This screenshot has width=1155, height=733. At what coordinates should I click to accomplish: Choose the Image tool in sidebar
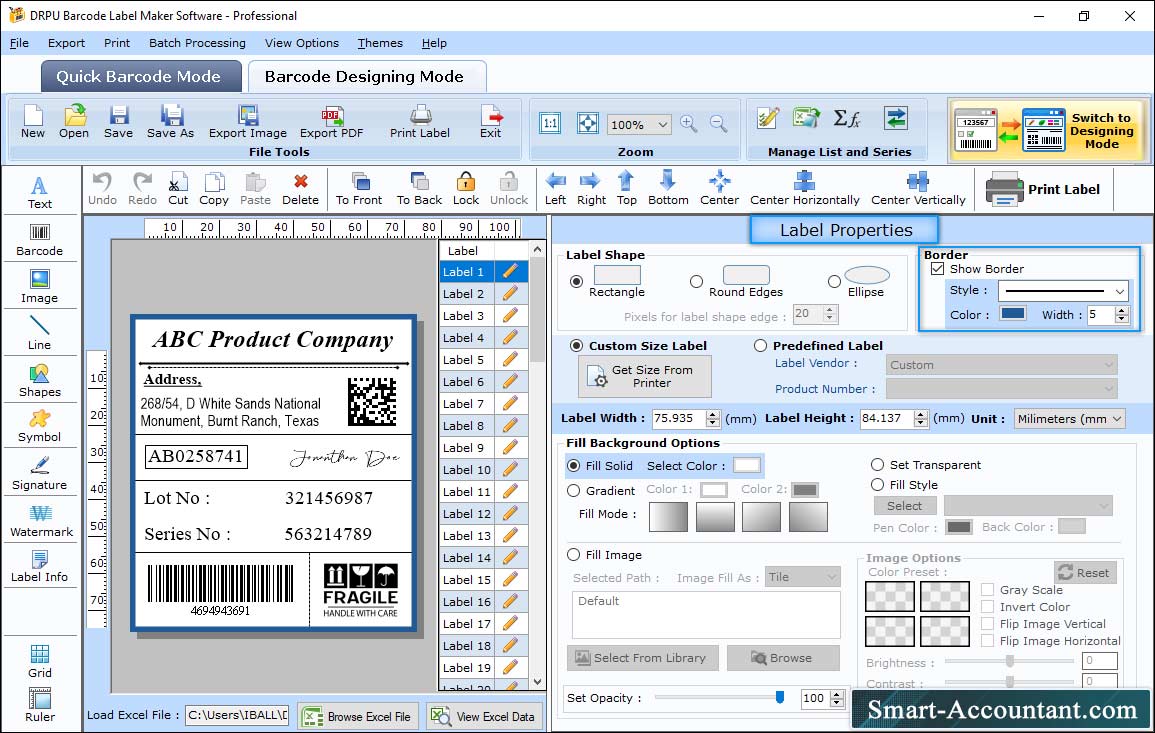40,287
